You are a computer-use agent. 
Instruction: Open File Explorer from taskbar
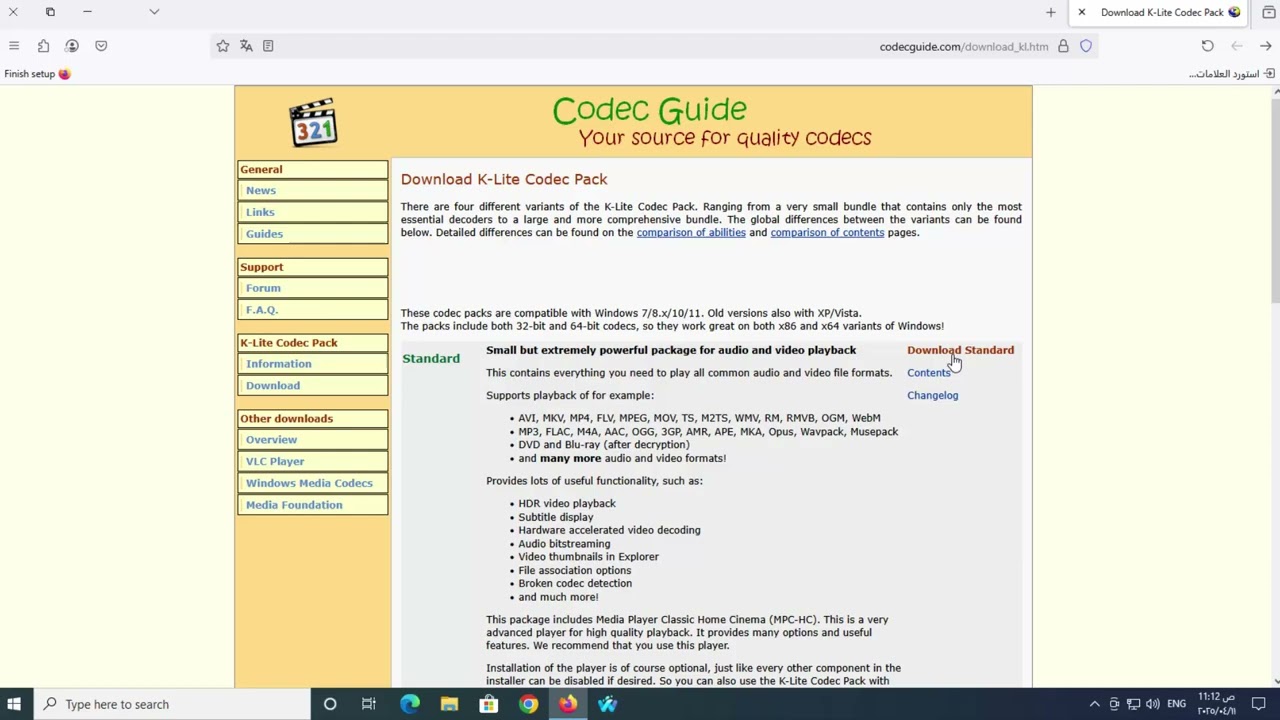449,704
